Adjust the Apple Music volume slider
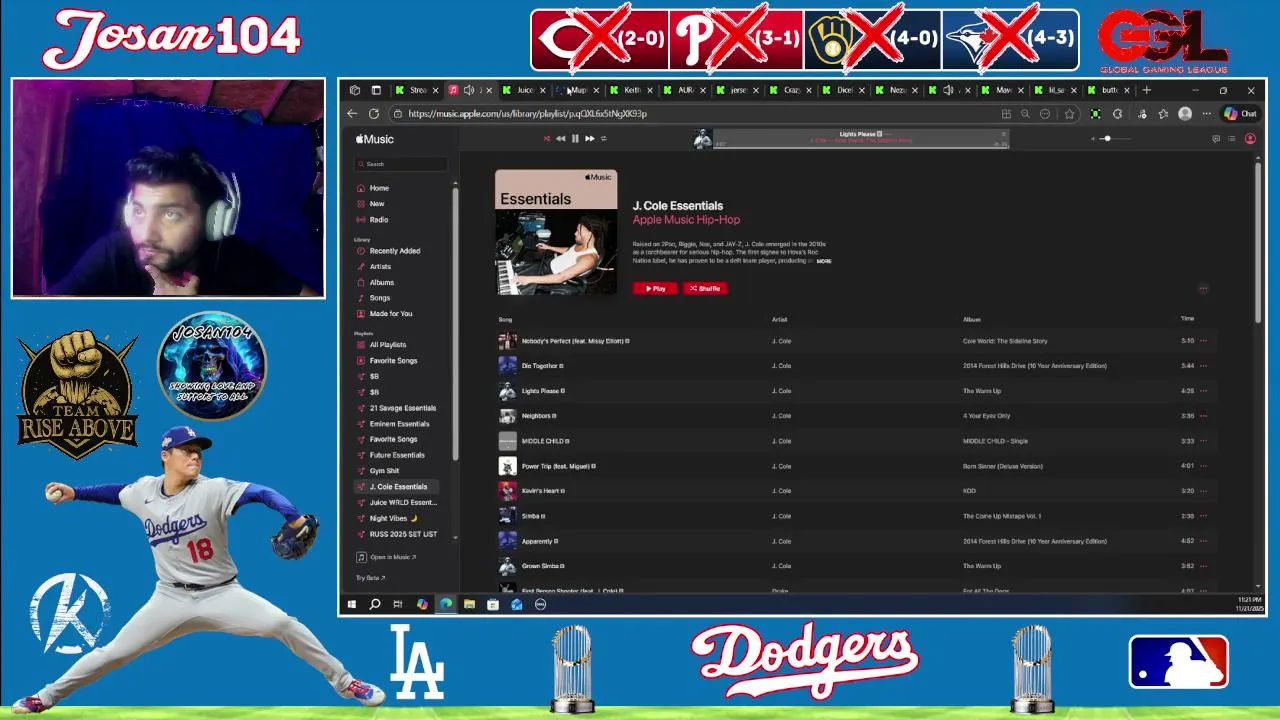This screenshot has height=720, width=1280. (1117, 139)
